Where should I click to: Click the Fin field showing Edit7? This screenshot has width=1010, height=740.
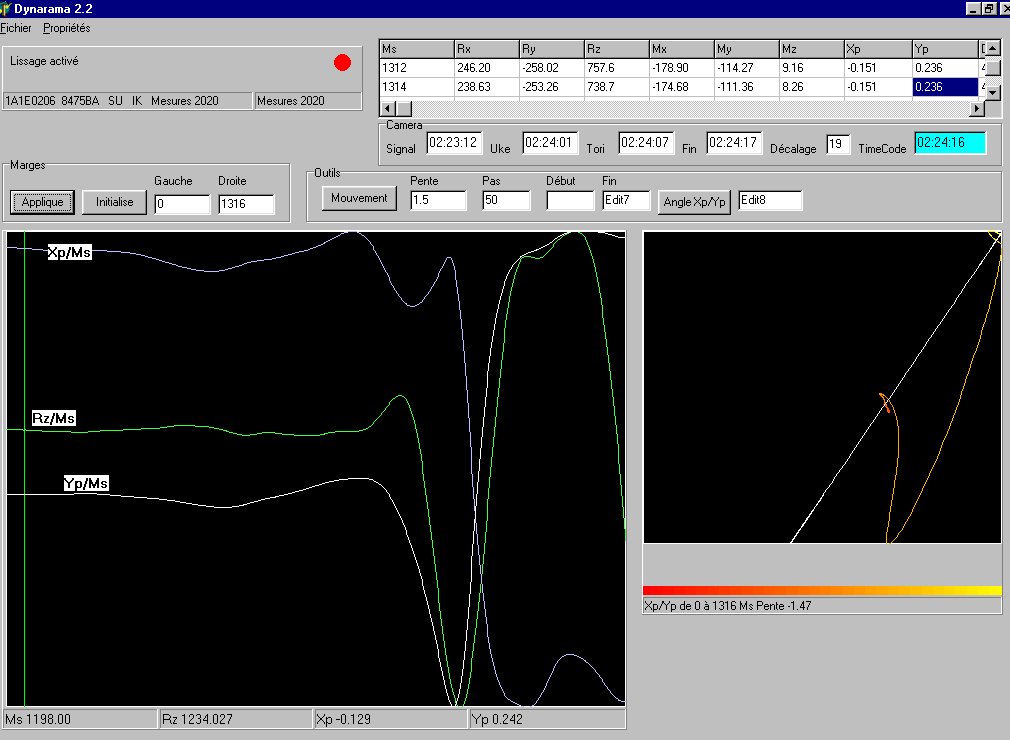pos(626,200)
